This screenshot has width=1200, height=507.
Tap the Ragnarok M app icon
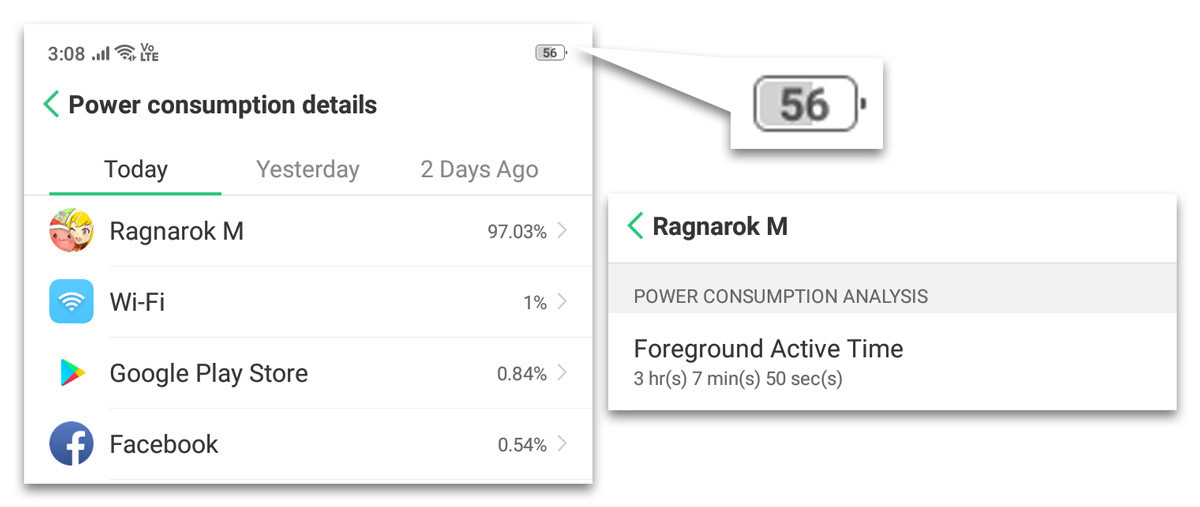[x=71, y=231]
